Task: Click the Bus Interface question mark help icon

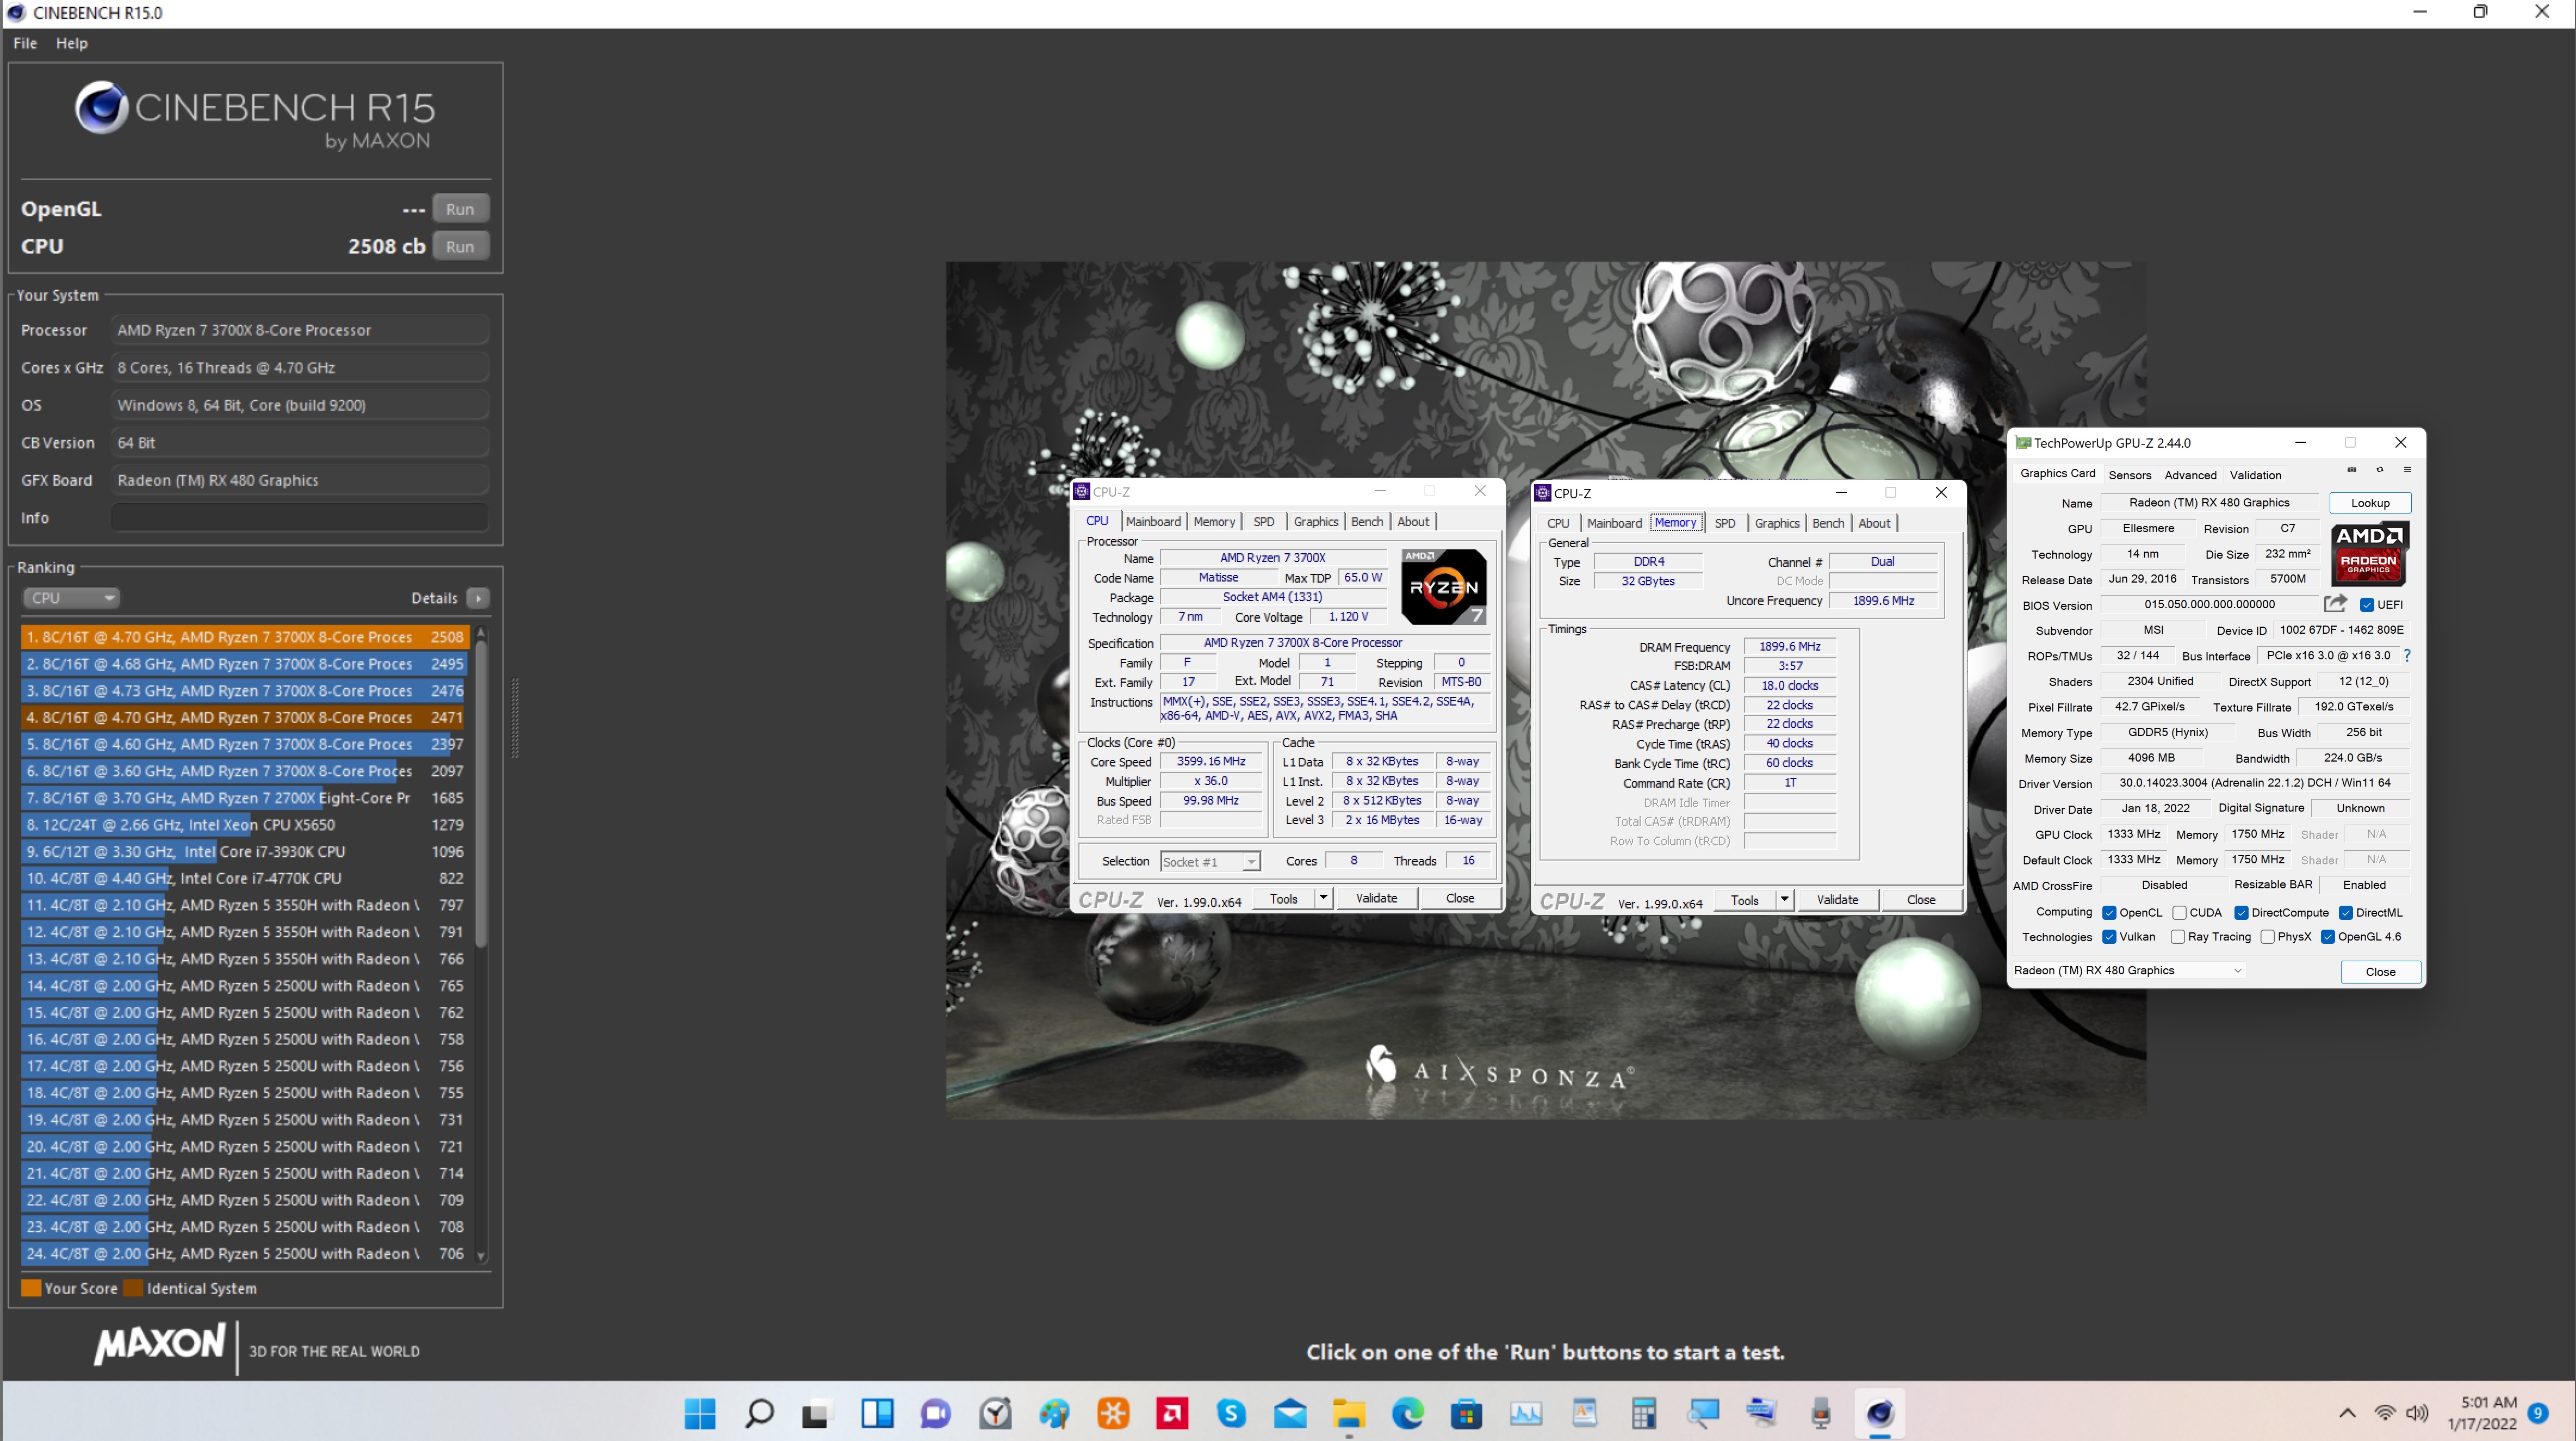Action: [2407, 656]
